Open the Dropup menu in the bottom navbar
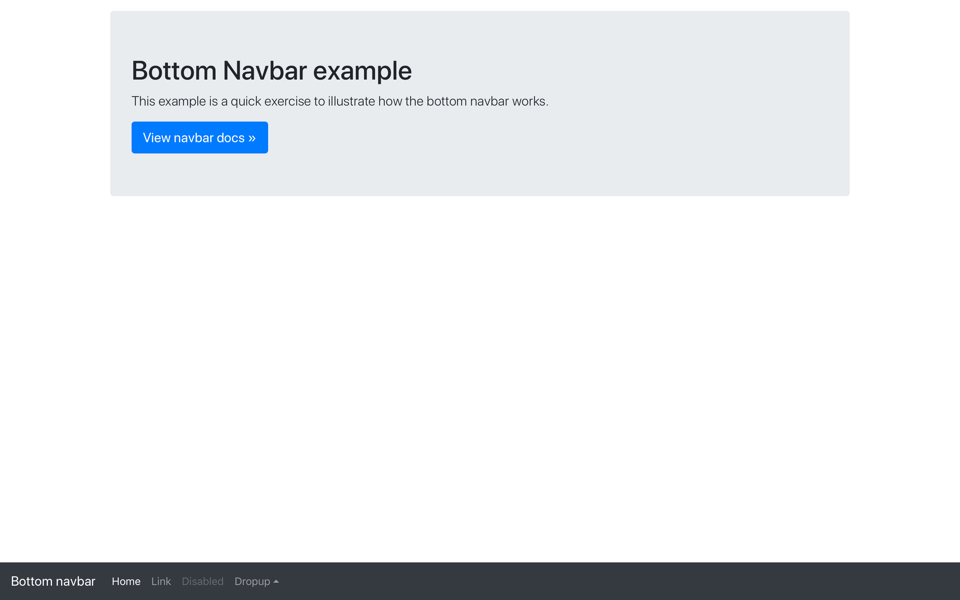The width and height of the screenshot is (960, 600). point(256,581)
